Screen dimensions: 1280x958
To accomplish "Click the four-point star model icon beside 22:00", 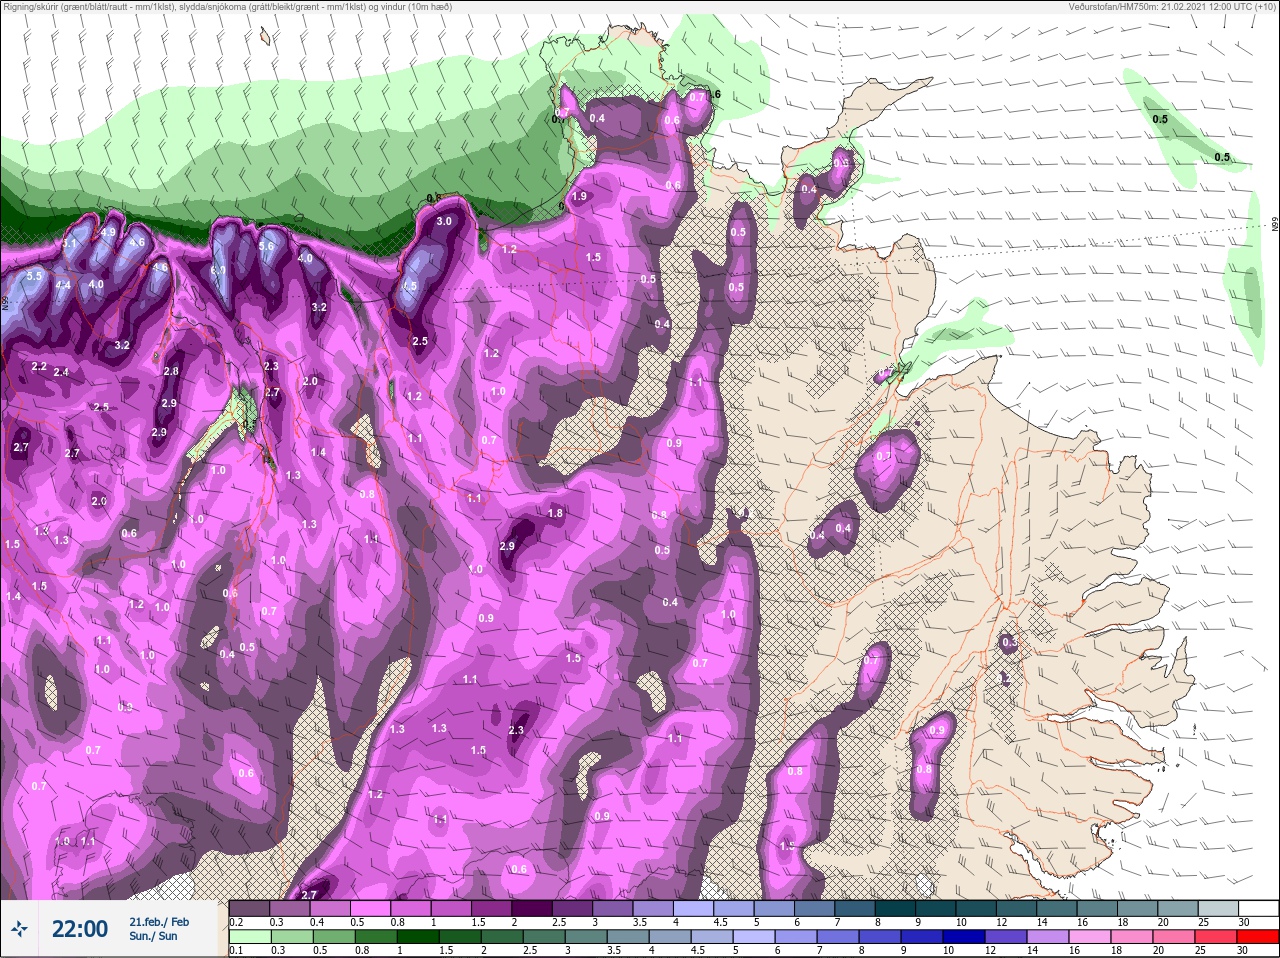I will (x=20, y=929).
